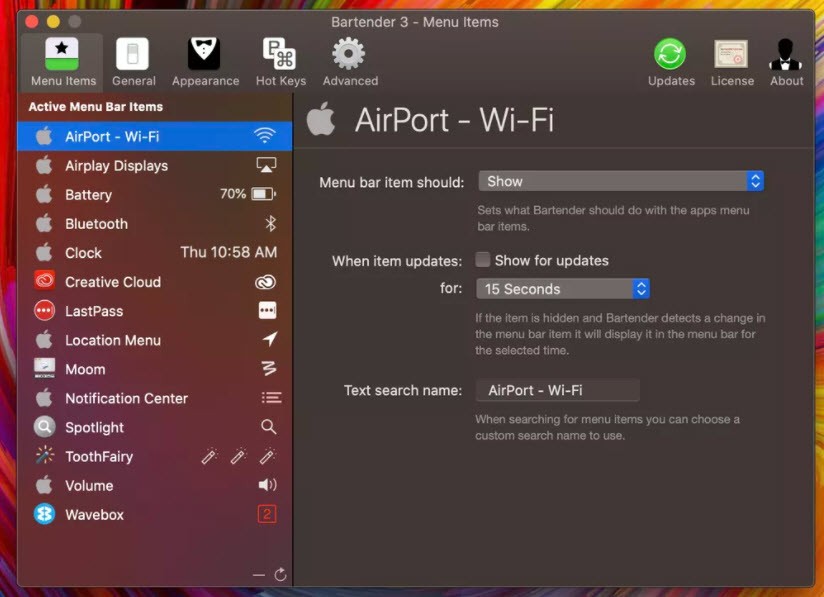The image size is (824, 597).
Task: Click the Notification Center list icon
Action: coord(271,398)
